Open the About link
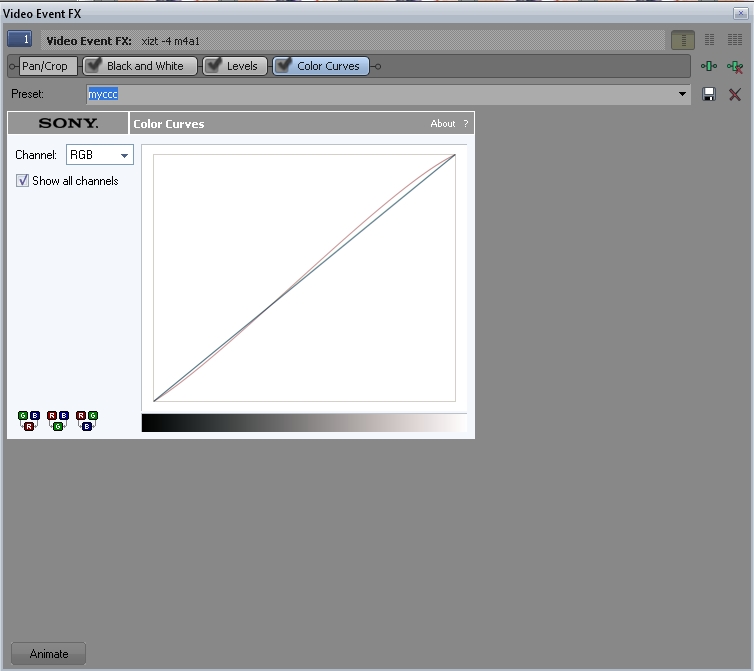The height and width of the screenshot is (671, 754). (x=442, y=124)
